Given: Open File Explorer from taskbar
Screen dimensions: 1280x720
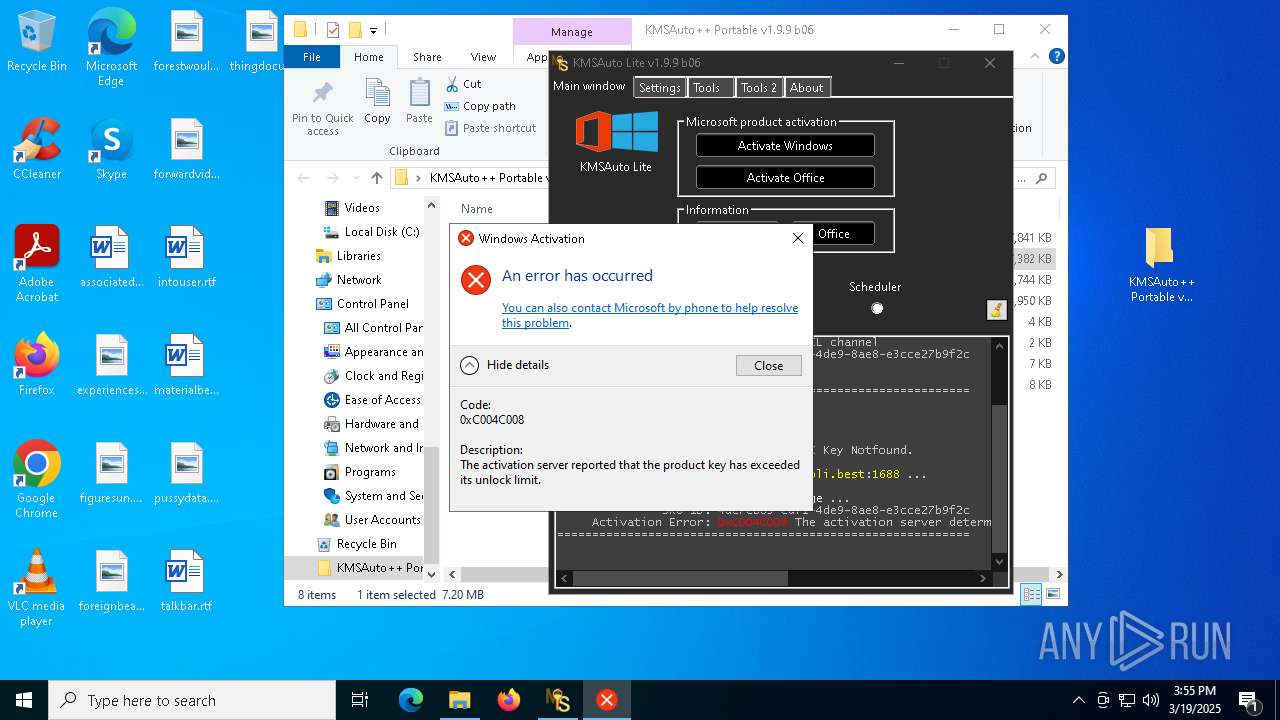Looking at the screenshot, I should (459, 700).
